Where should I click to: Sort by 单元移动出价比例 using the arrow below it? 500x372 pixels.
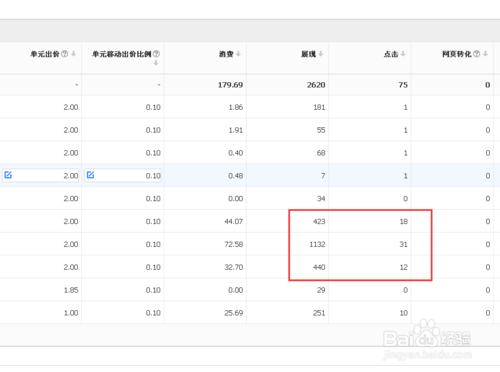156,63
